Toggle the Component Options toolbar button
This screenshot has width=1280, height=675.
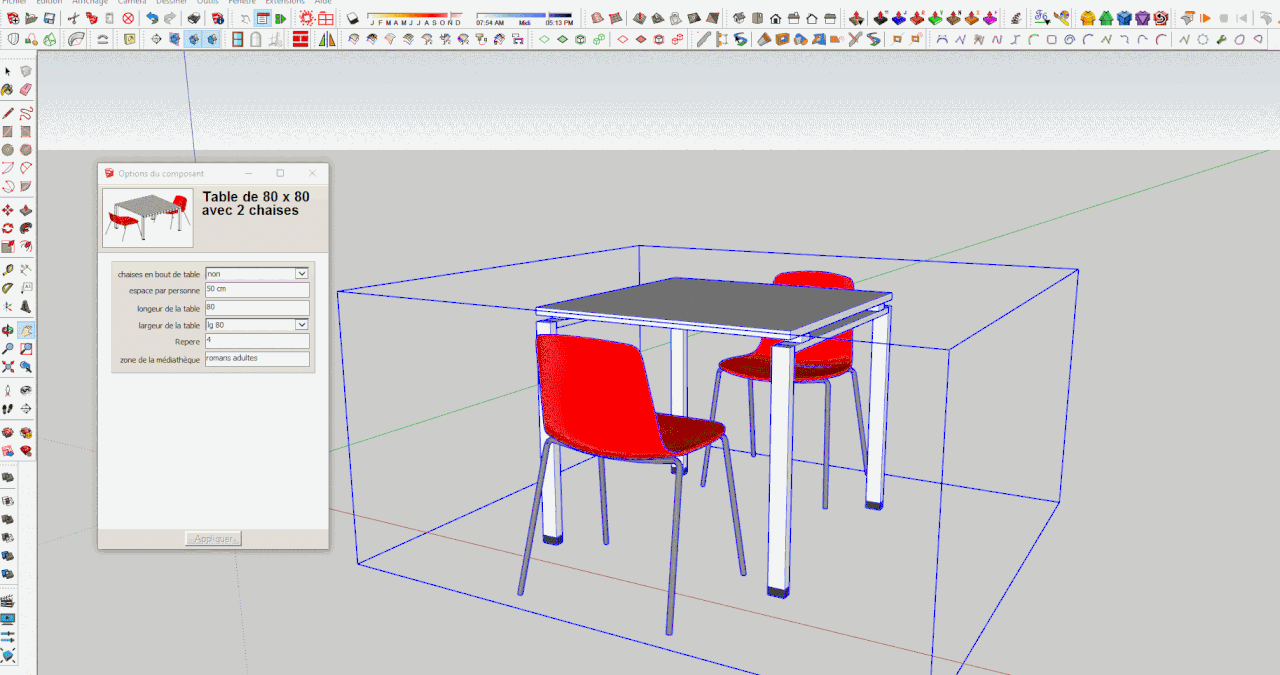pos(263,18)
